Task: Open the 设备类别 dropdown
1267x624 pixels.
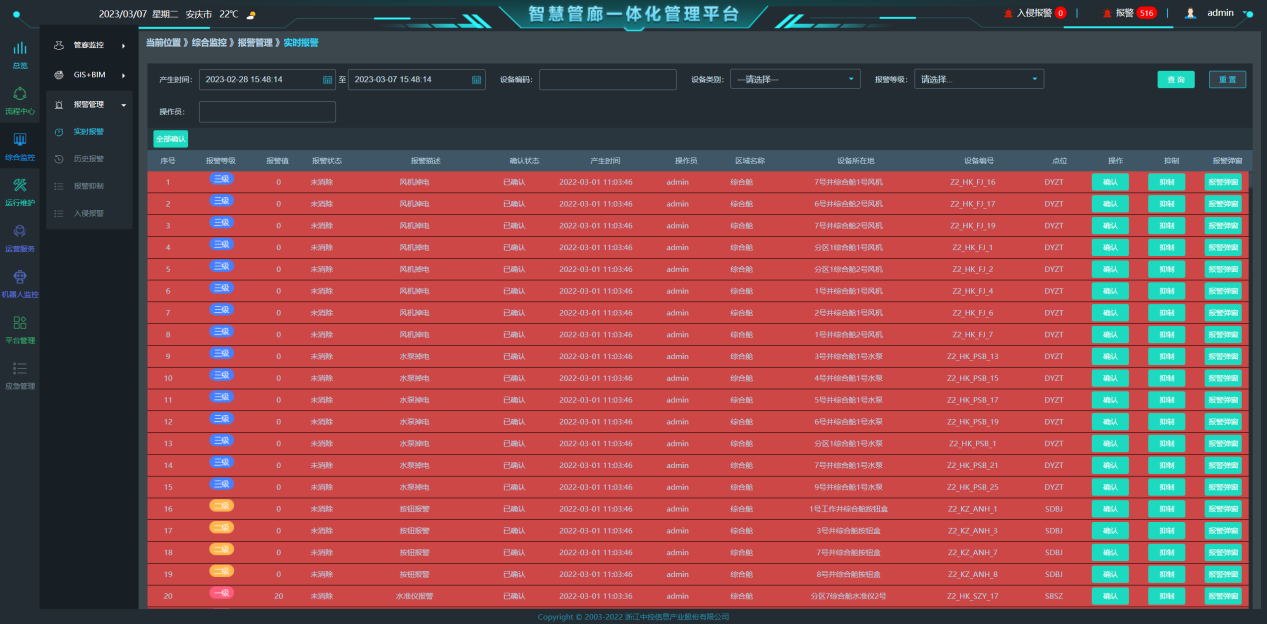Action: (796, 79)
